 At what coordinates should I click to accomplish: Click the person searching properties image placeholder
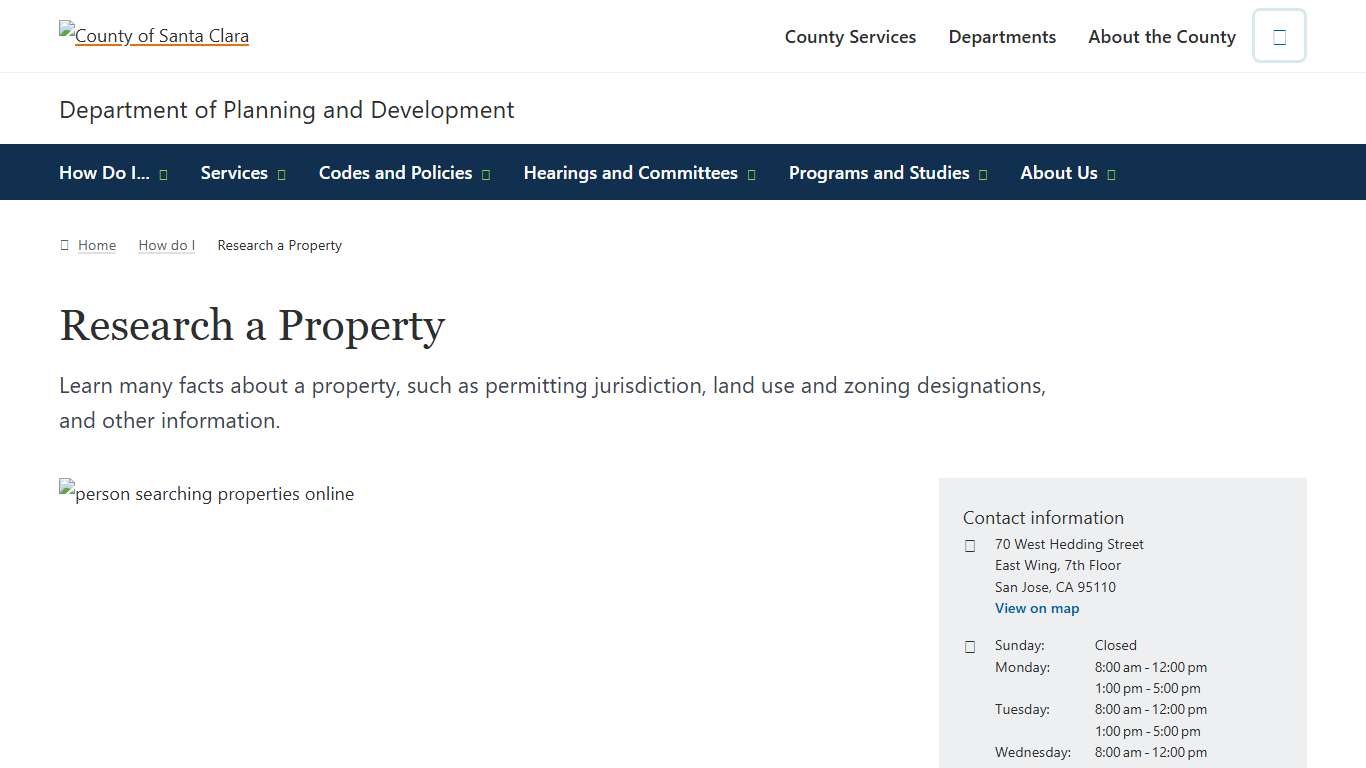(206, 493)
